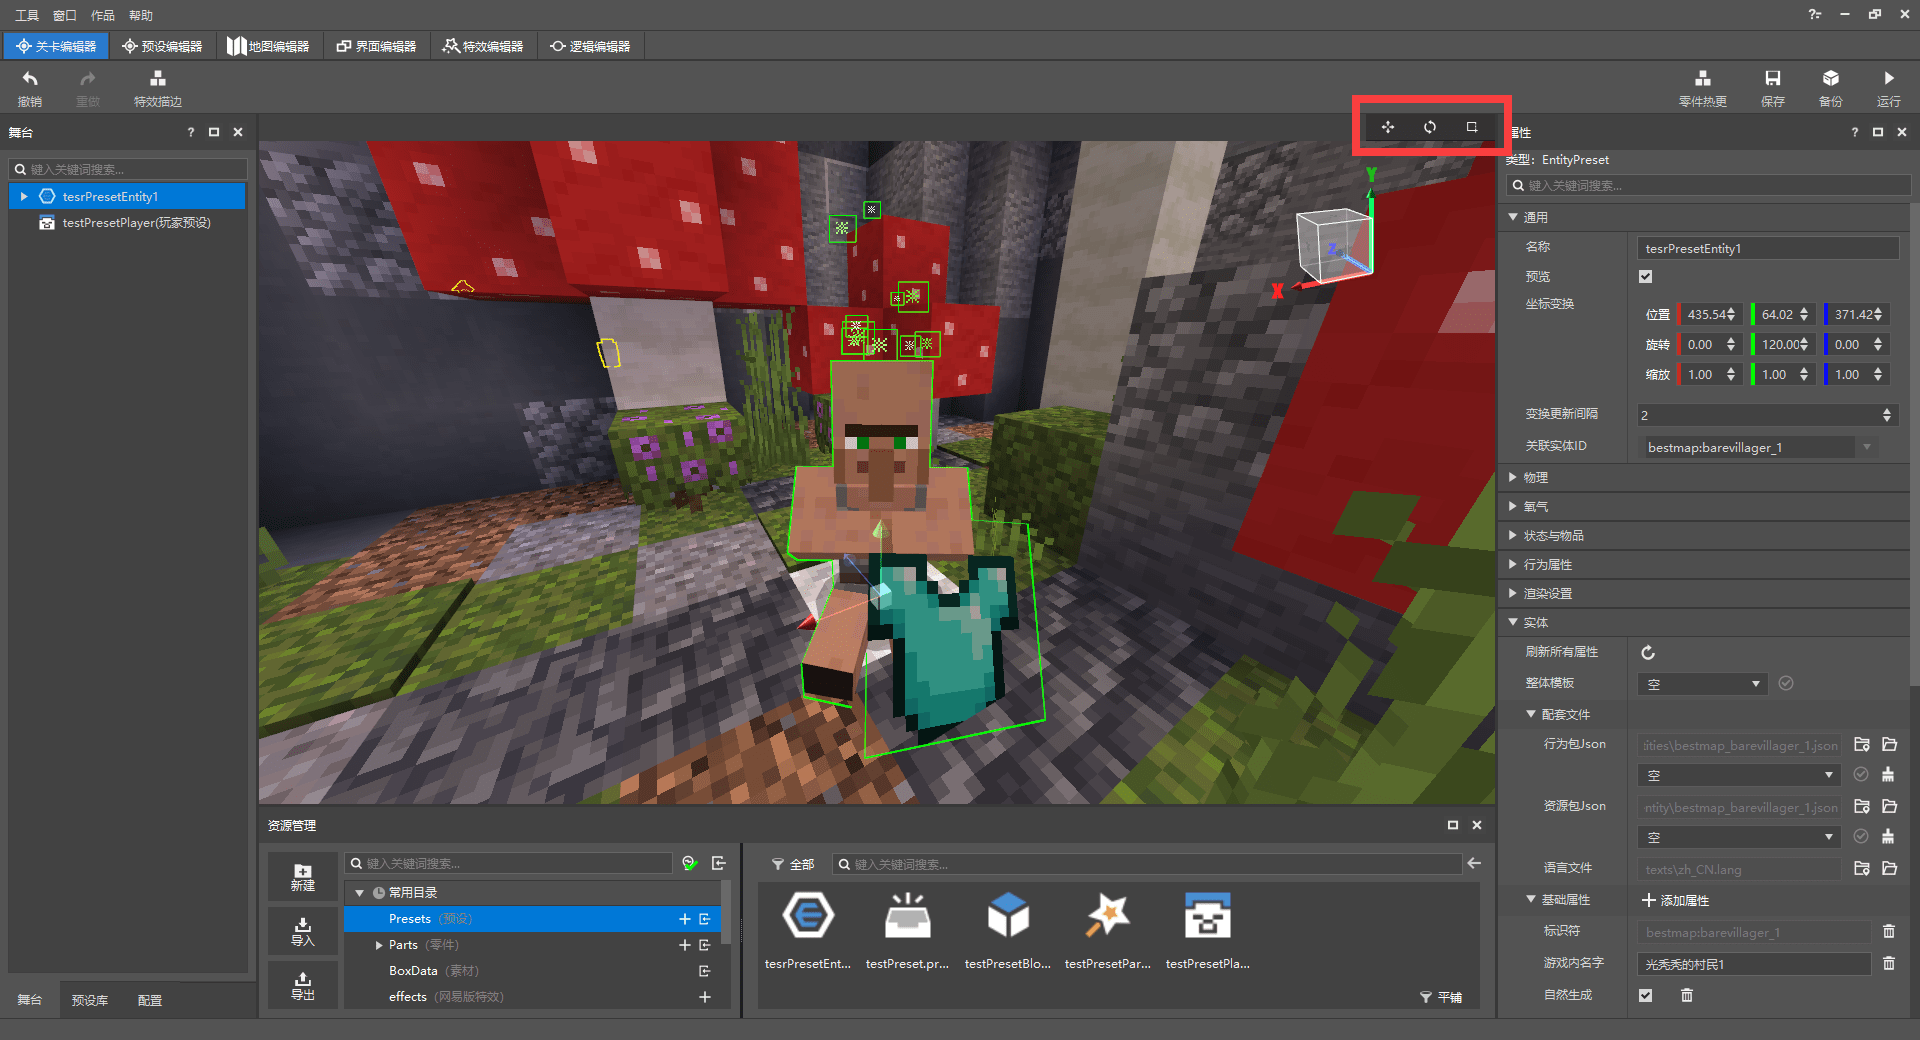The width and height of the screenshot is (1920, 1040).
Task: Switch to 特效编辑器 tab
Action: (x=483, y=46)
